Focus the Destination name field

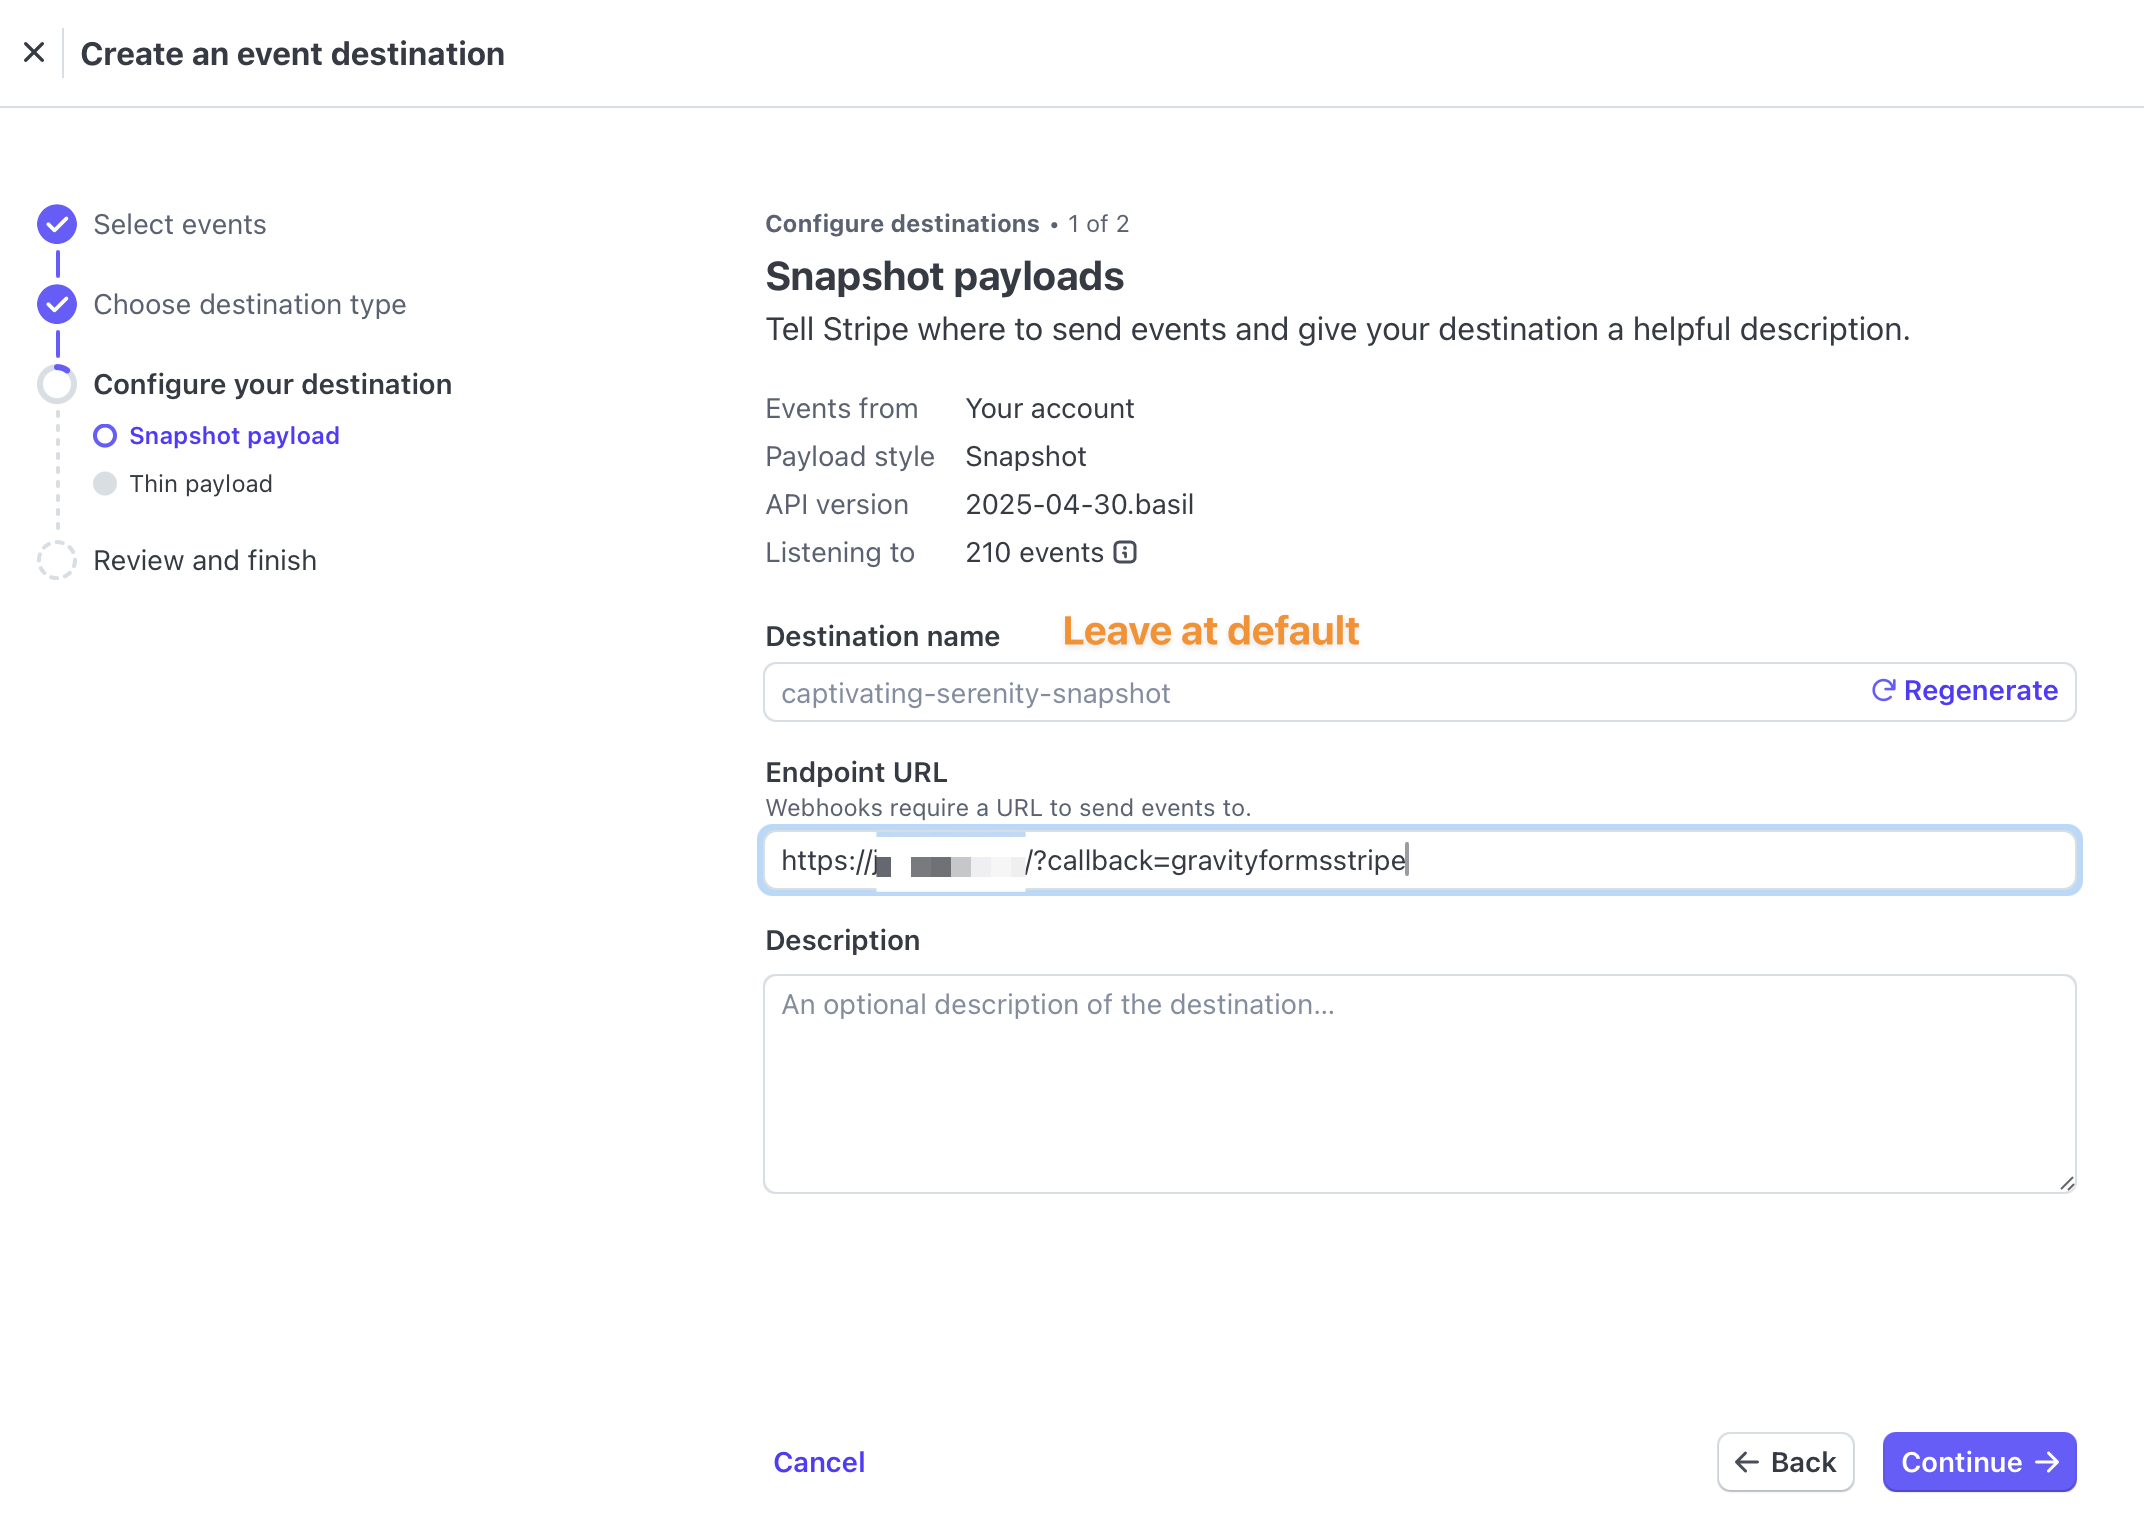pos(1310,692)
